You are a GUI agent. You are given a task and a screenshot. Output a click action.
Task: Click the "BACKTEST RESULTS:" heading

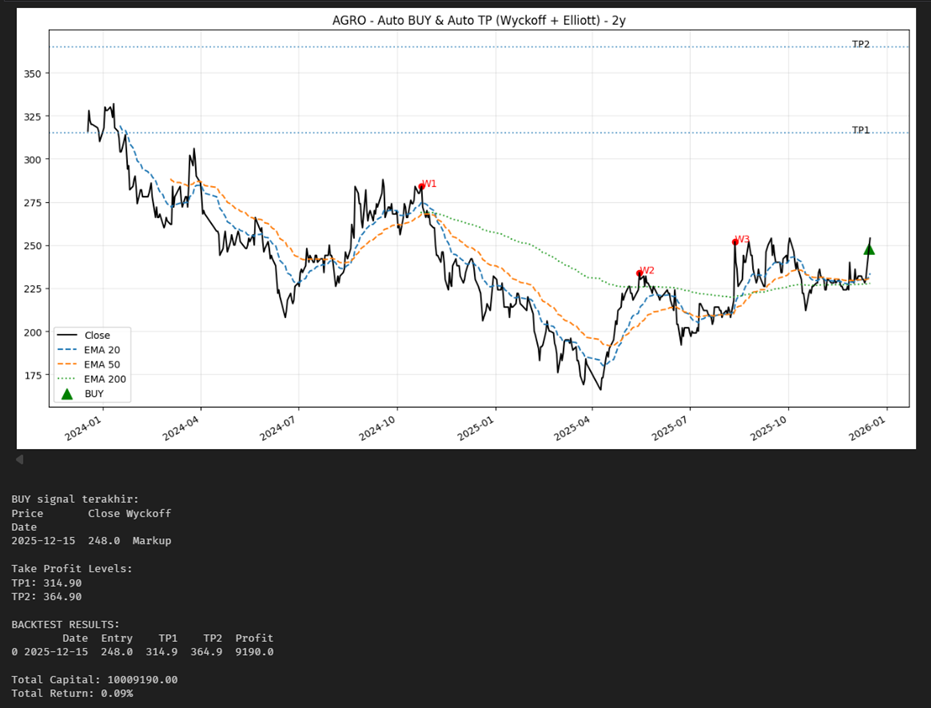[x=65, y=624]
